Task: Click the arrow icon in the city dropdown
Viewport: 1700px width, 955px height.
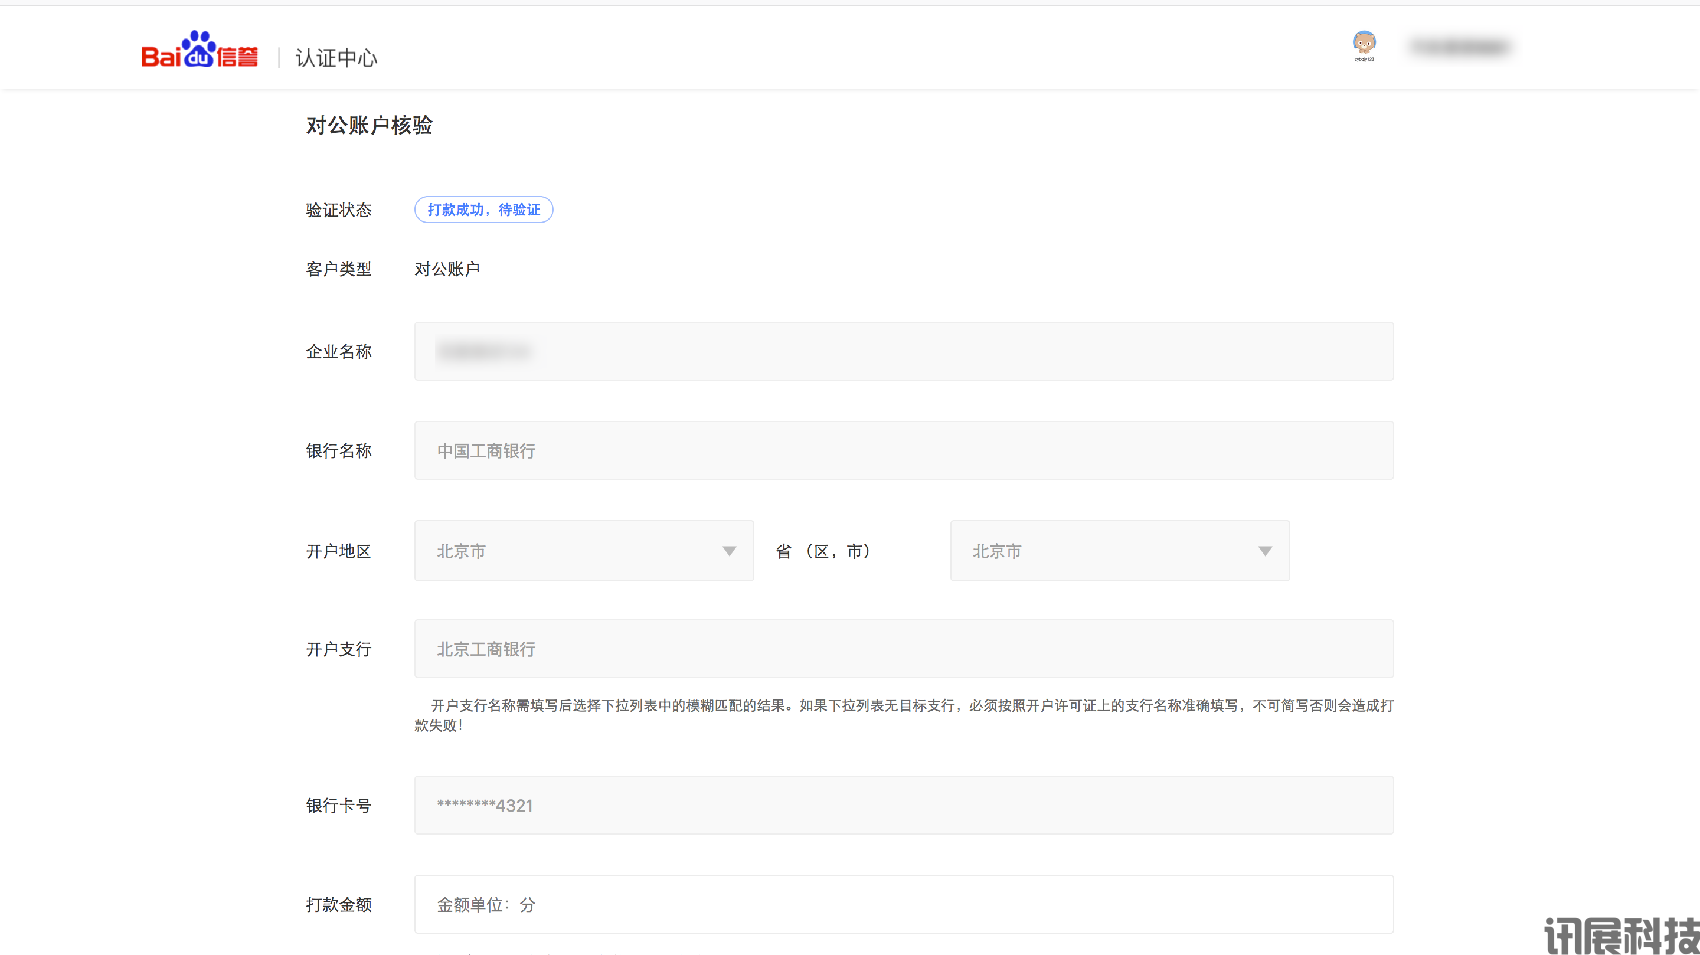Action: 1265,551
